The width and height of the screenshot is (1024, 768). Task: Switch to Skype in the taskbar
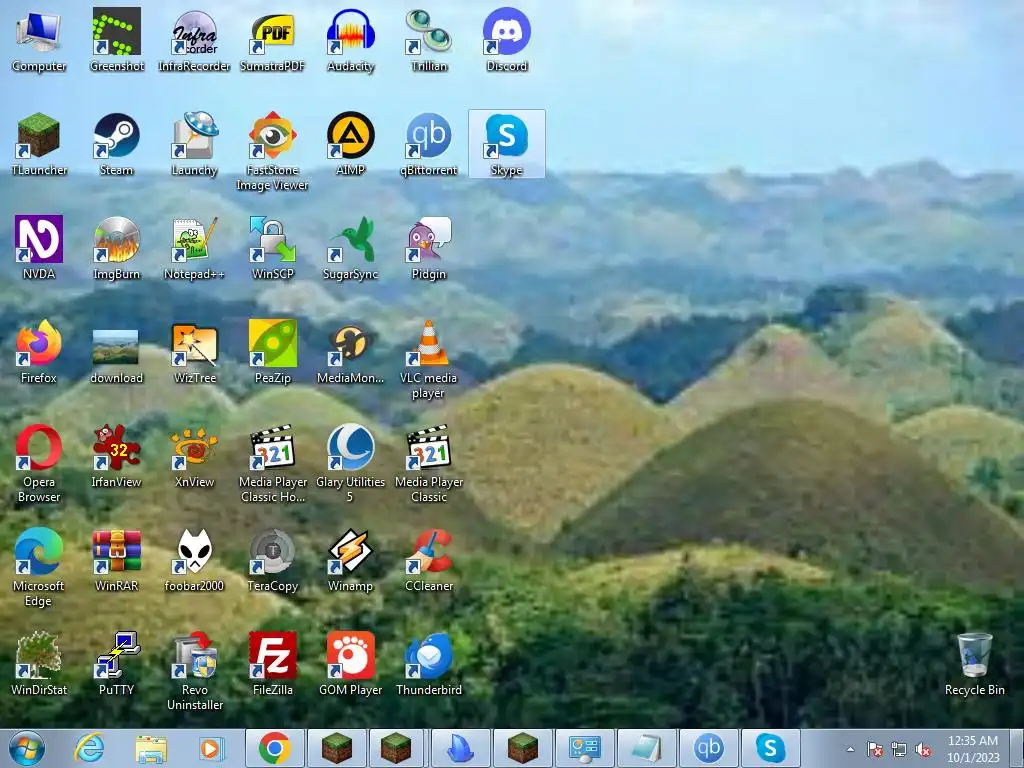coord(771,748)
